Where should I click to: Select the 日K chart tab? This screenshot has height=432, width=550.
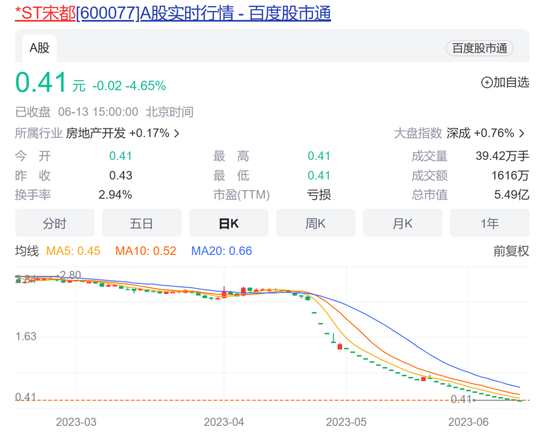(229, 223)
